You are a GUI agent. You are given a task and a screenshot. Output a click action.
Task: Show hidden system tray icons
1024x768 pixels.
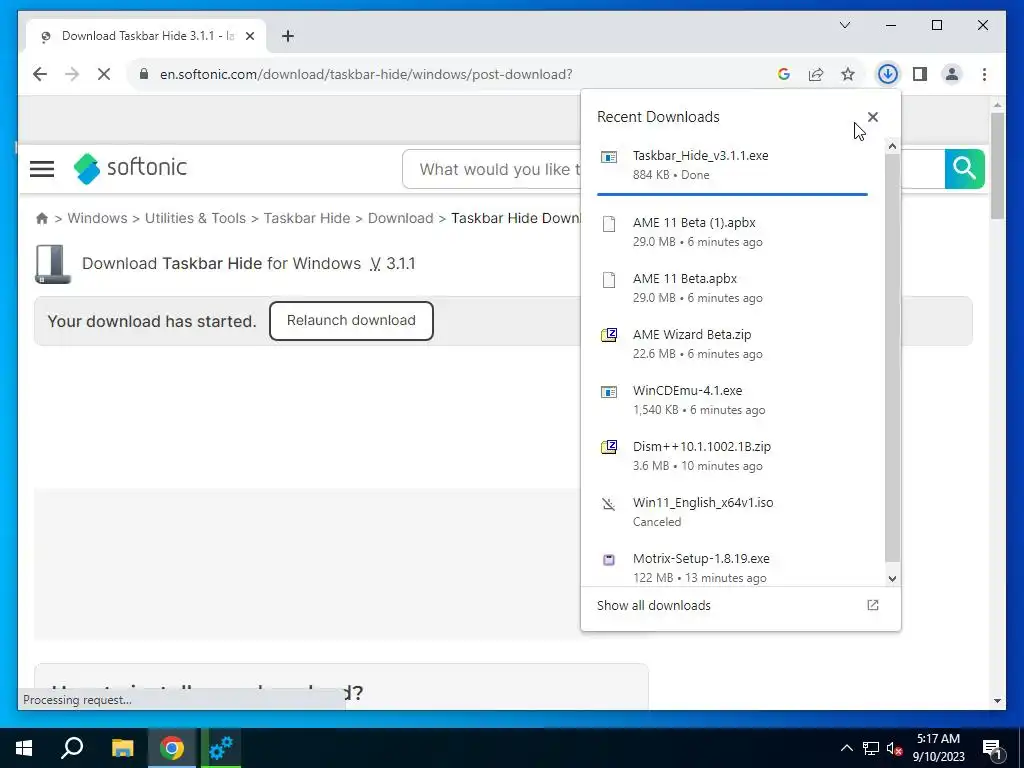(846, 748)
